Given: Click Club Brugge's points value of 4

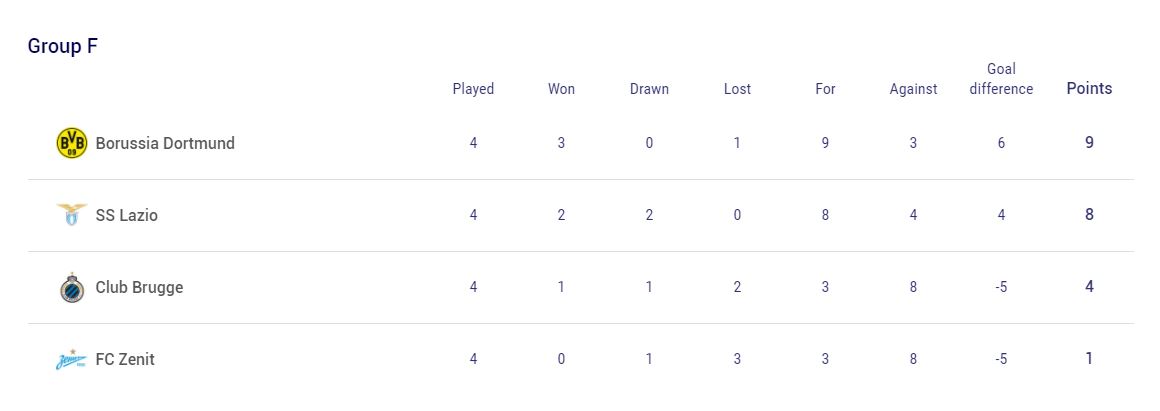Looking at the screenshot, I should pyautogui.click(x=1089, y=287).
